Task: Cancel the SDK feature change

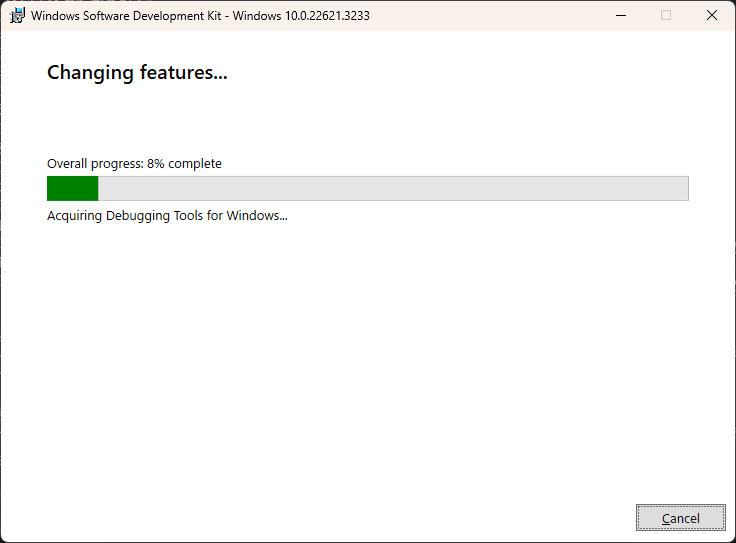Action: 681,518
